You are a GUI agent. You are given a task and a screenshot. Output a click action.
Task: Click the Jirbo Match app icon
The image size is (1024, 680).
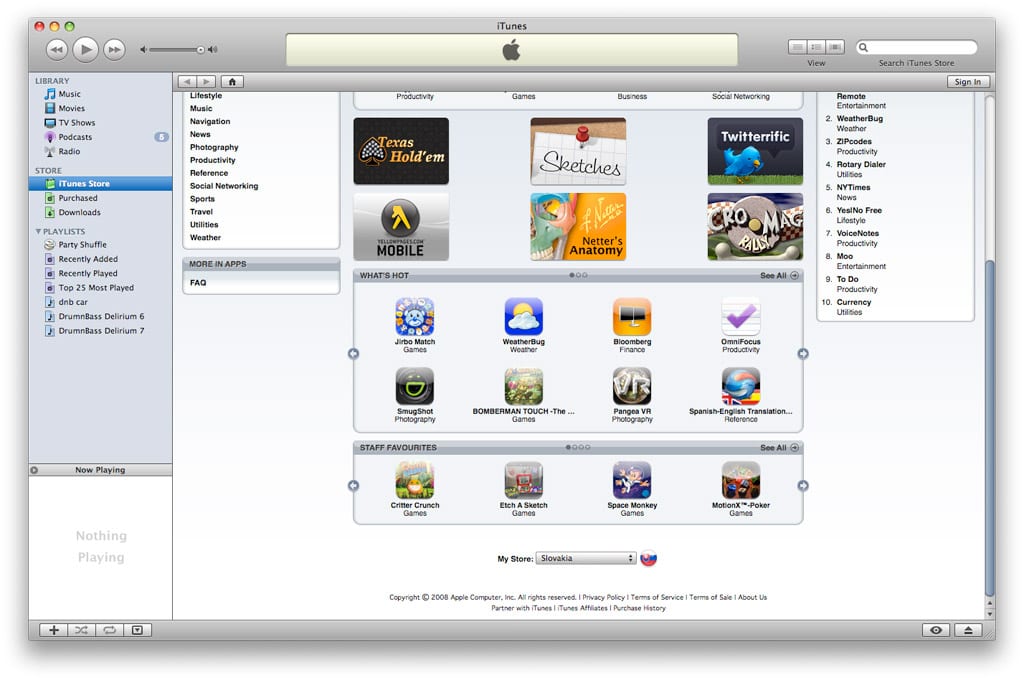(x=415, y=317)
